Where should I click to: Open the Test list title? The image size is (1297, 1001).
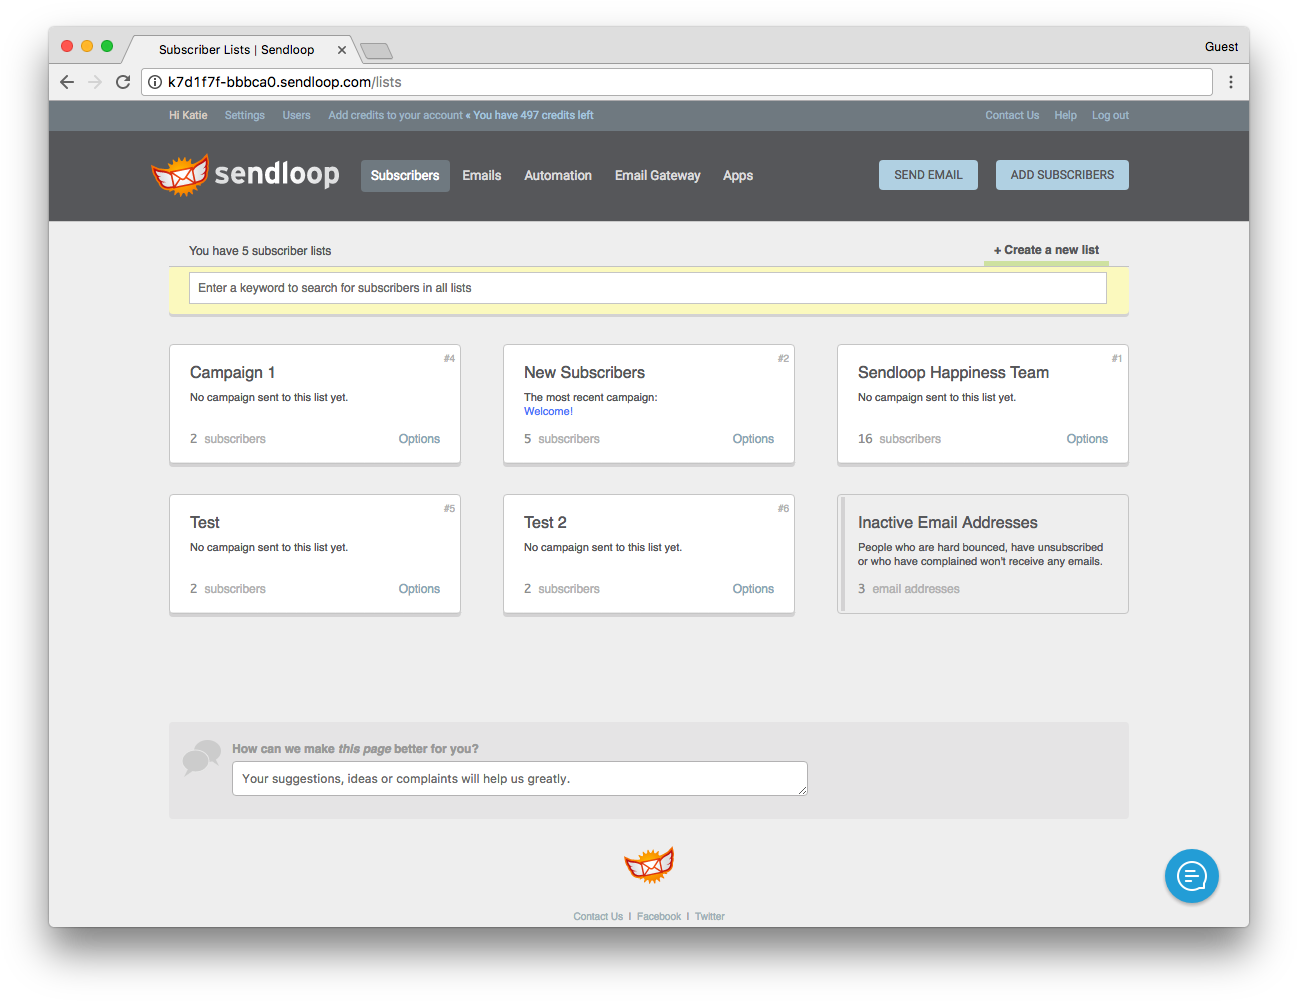click(205, 523)
